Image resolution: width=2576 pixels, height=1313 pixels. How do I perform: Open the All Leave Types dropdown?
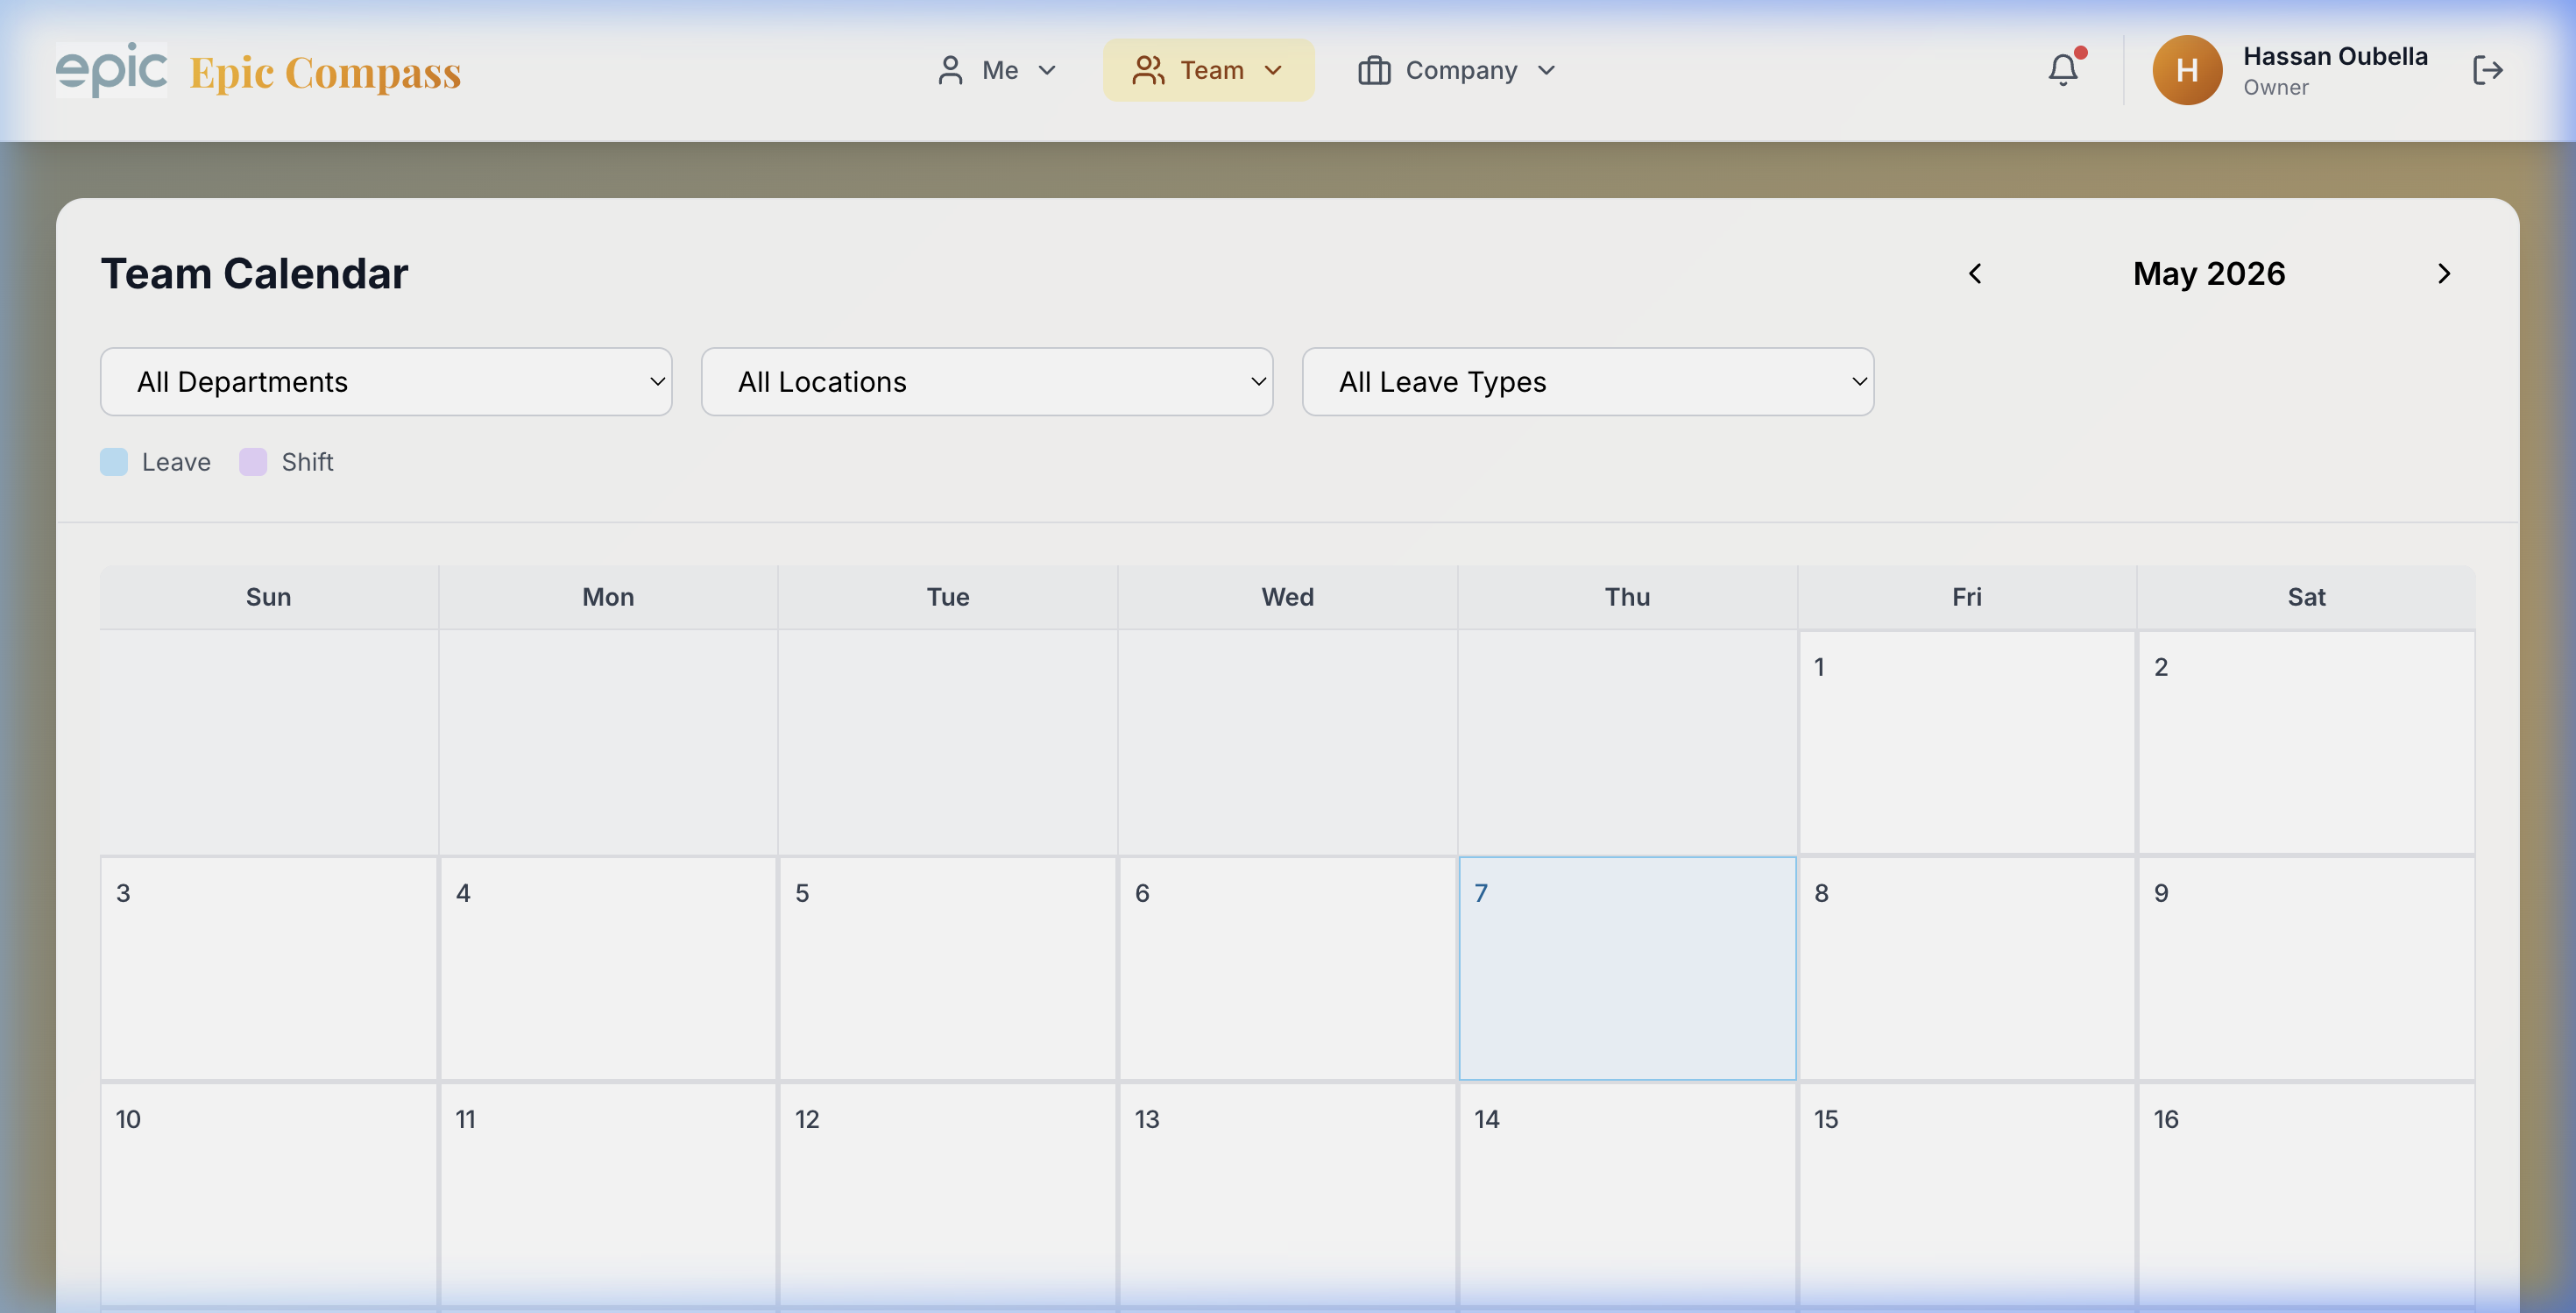(1588, 382)
